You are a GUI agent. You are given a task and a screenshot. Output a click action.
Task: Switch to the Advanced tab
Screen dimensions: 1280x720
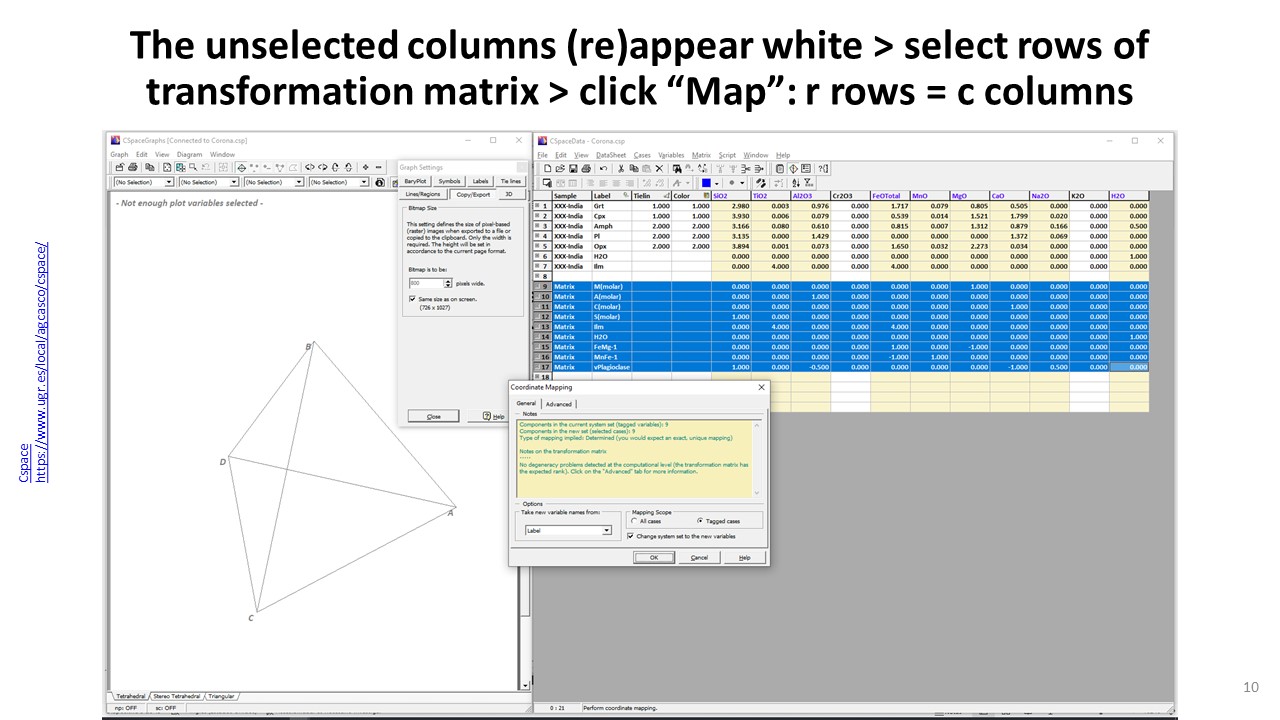click(x=558, y=404)
